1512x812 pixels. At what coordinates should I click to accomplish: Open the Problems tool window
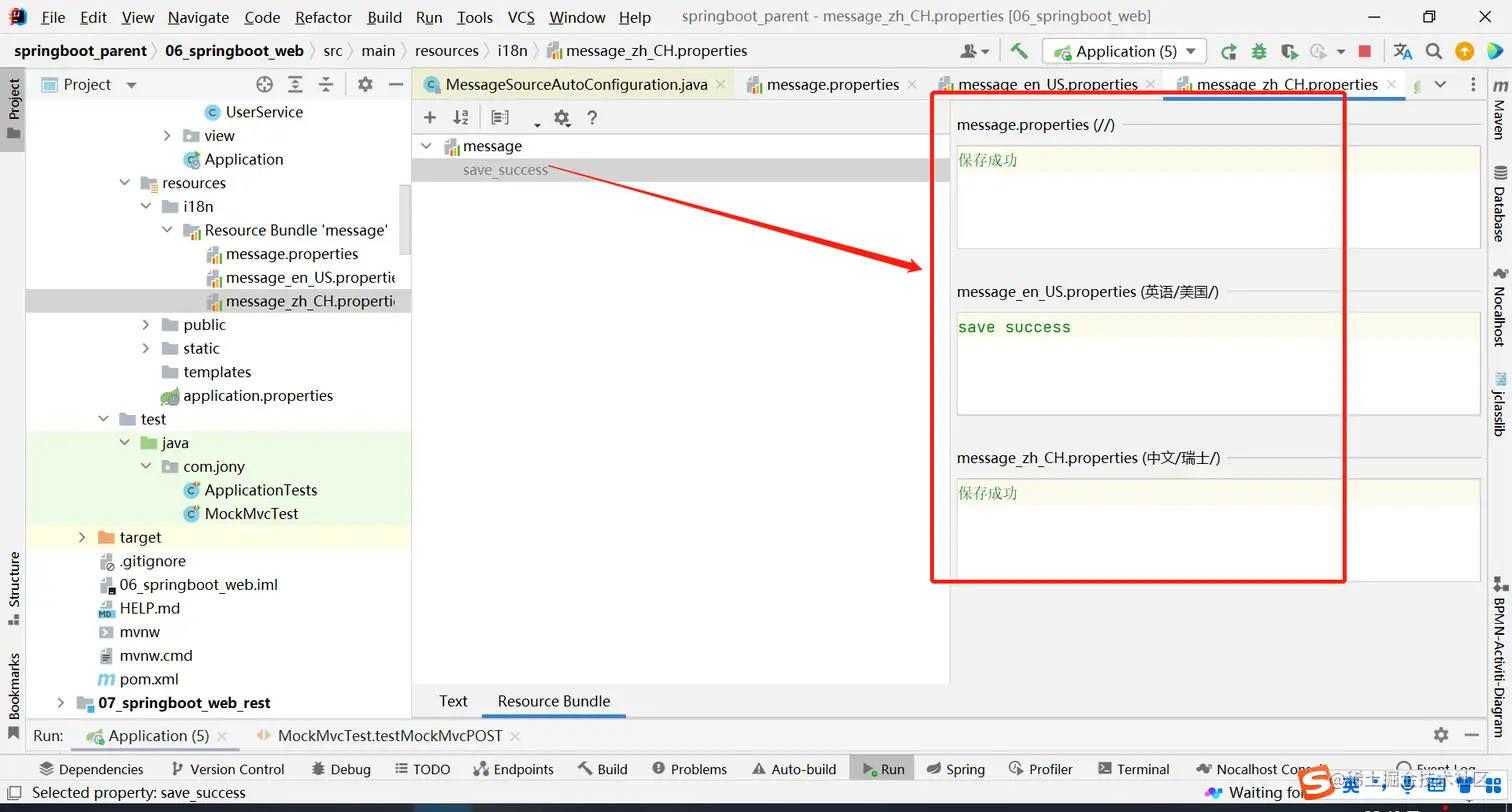(689, 769)
